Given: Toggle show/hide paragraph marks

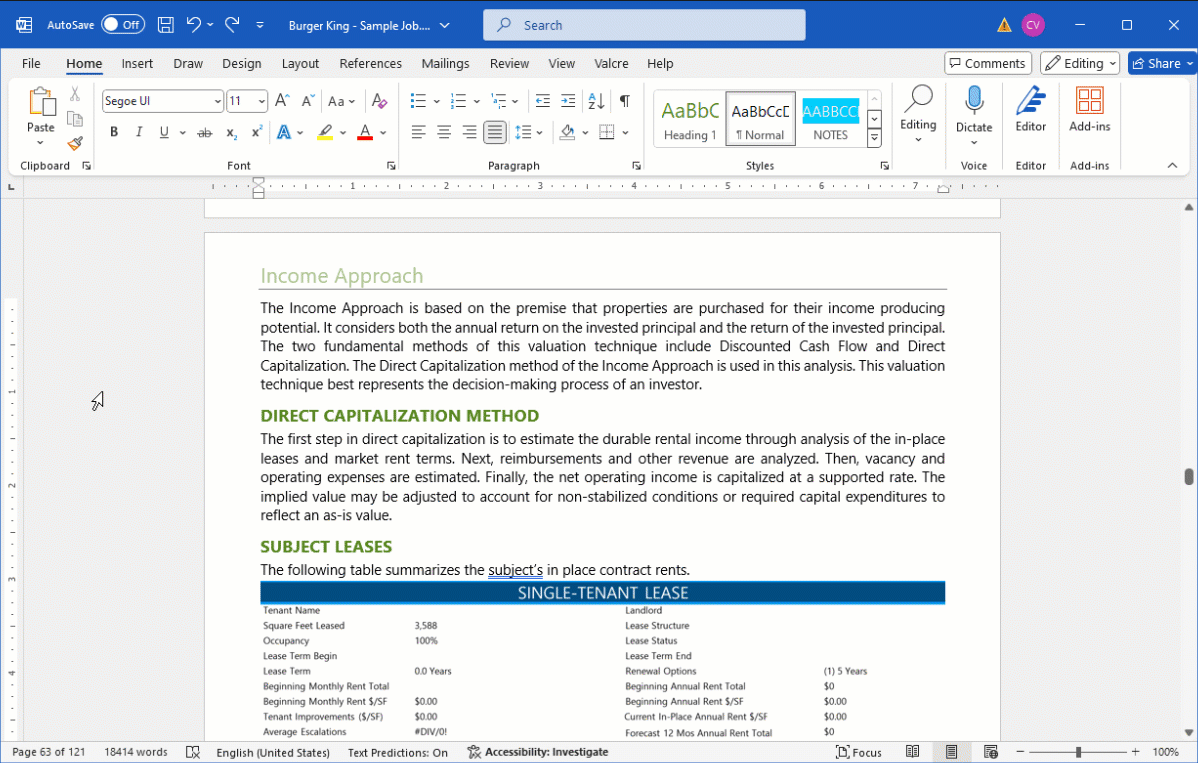Looking at the screenshot, I should (625, 101).
